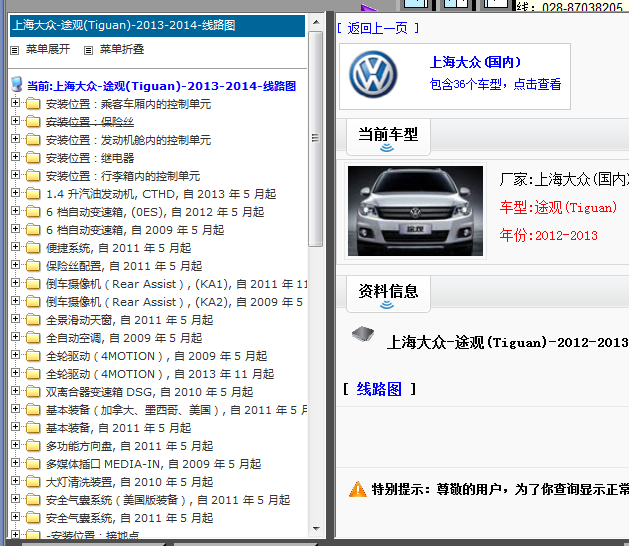Expand the 安装位置：行李箱内的控制单元 node
The height and width of the screenshot is (546, 629).
(x=15, y=175)
